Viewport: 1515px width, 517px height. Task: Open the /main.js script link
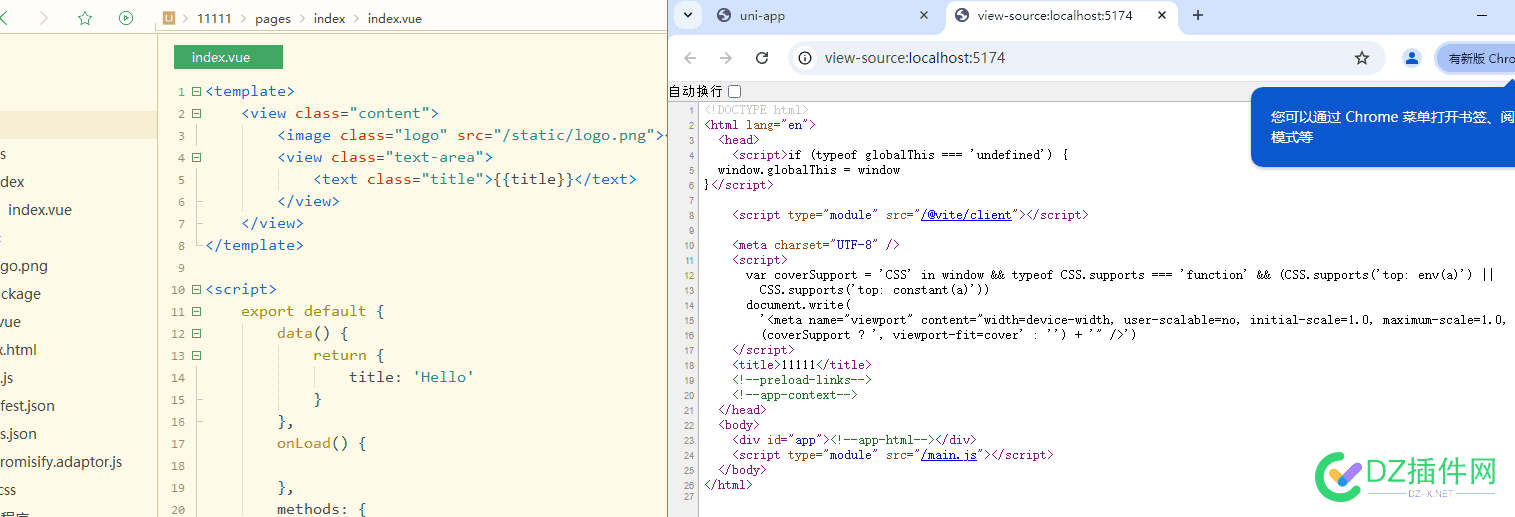949,455
